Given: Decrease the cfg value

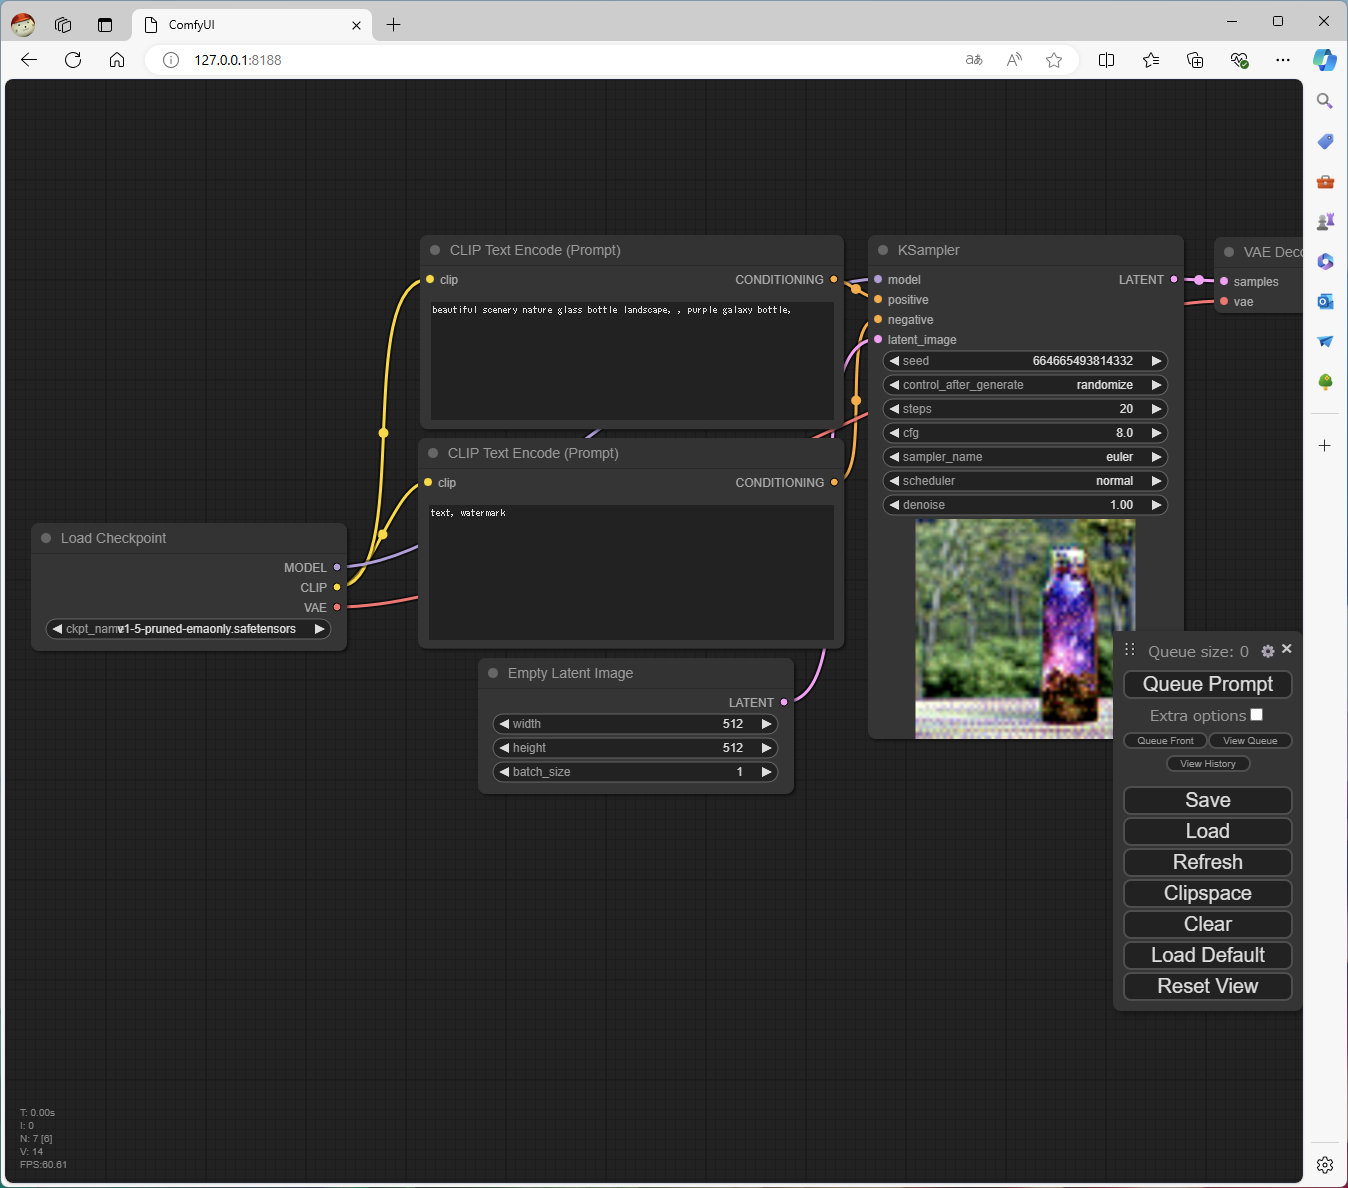Looking at the screenshot, I should 894,433.
